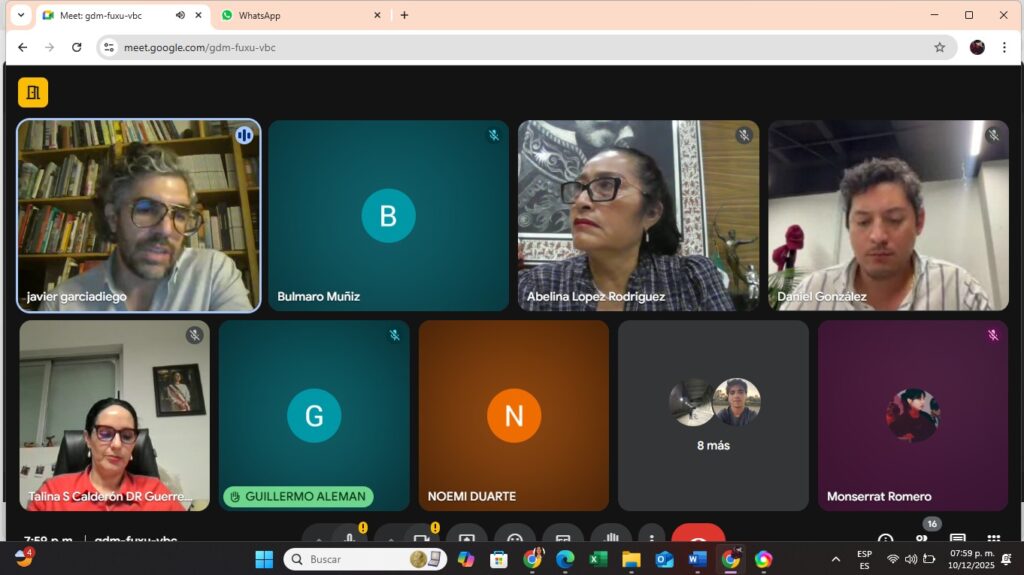Open the people panel showing 16 participants
1024x575 pixels.
point(921,538)
